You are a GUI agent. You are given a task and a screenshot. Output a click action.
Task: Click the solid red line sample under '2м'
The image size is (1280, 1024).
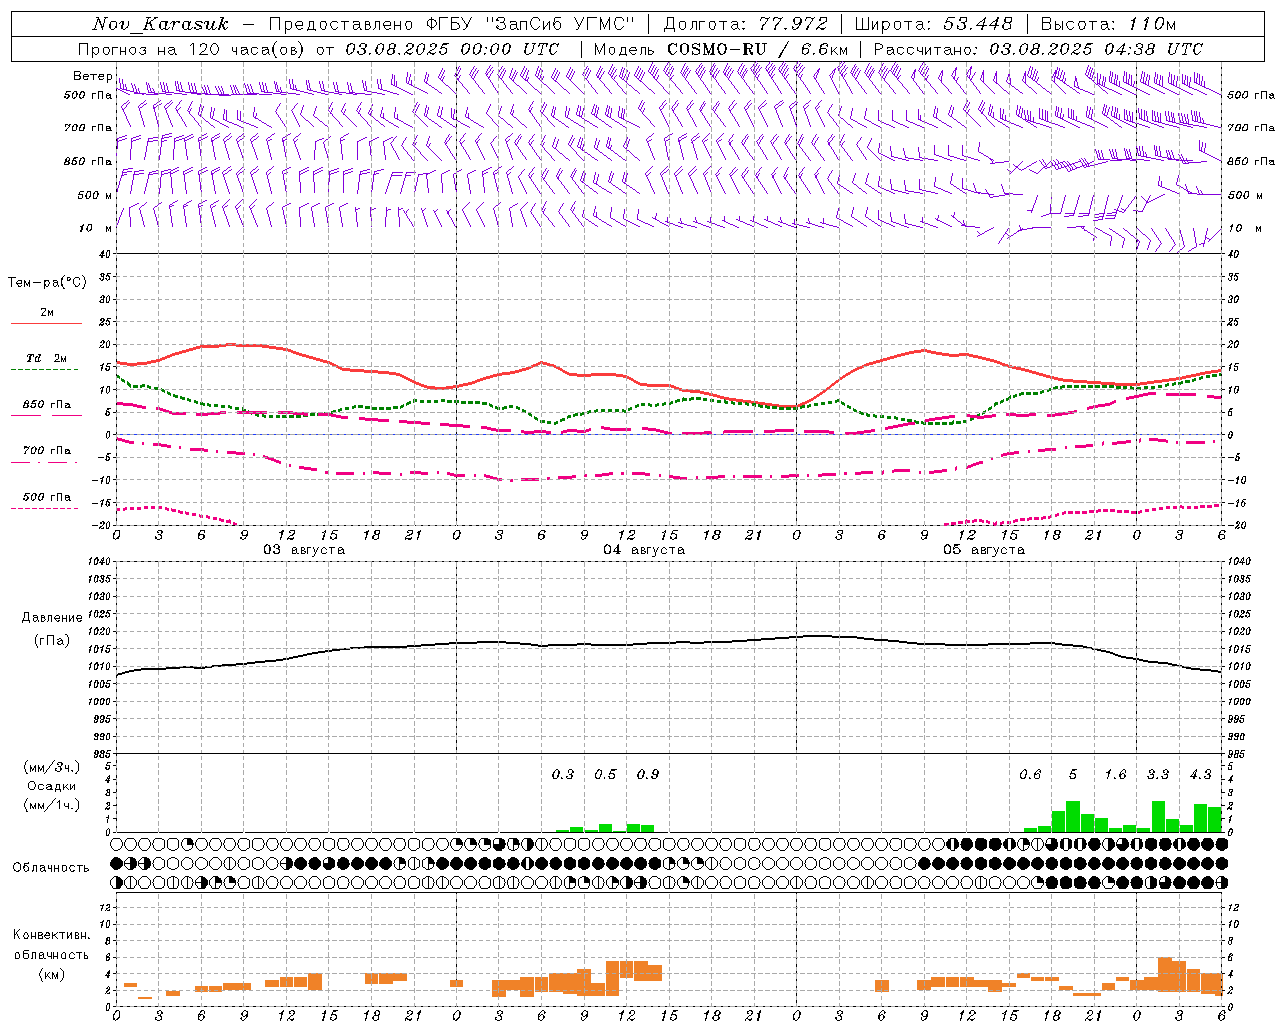pos(47,324)
